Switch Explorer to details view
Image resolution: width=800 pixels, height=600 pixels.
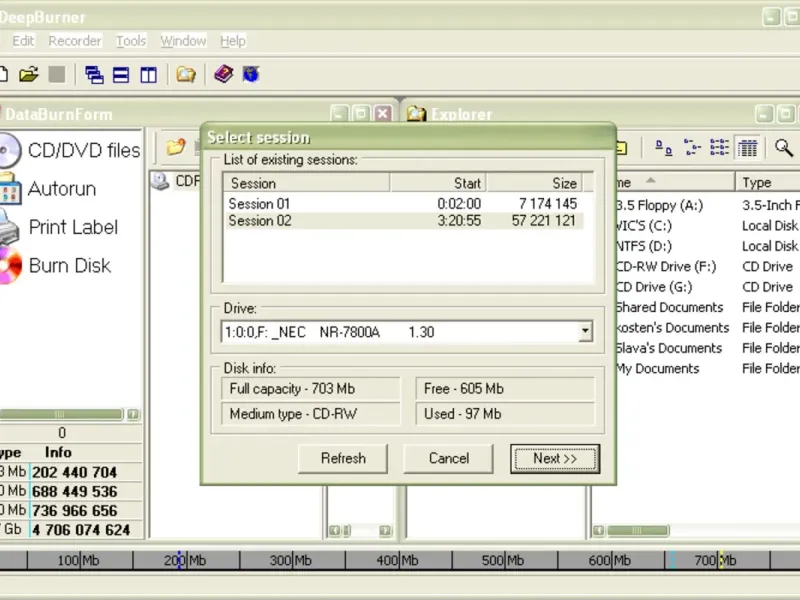(x=747, y=148)
